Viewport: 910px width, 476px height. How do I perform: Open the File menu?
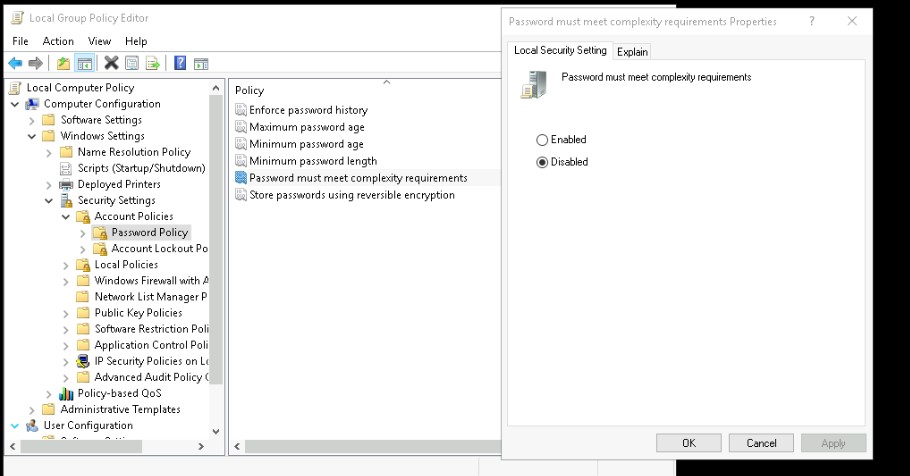(20, 41)
